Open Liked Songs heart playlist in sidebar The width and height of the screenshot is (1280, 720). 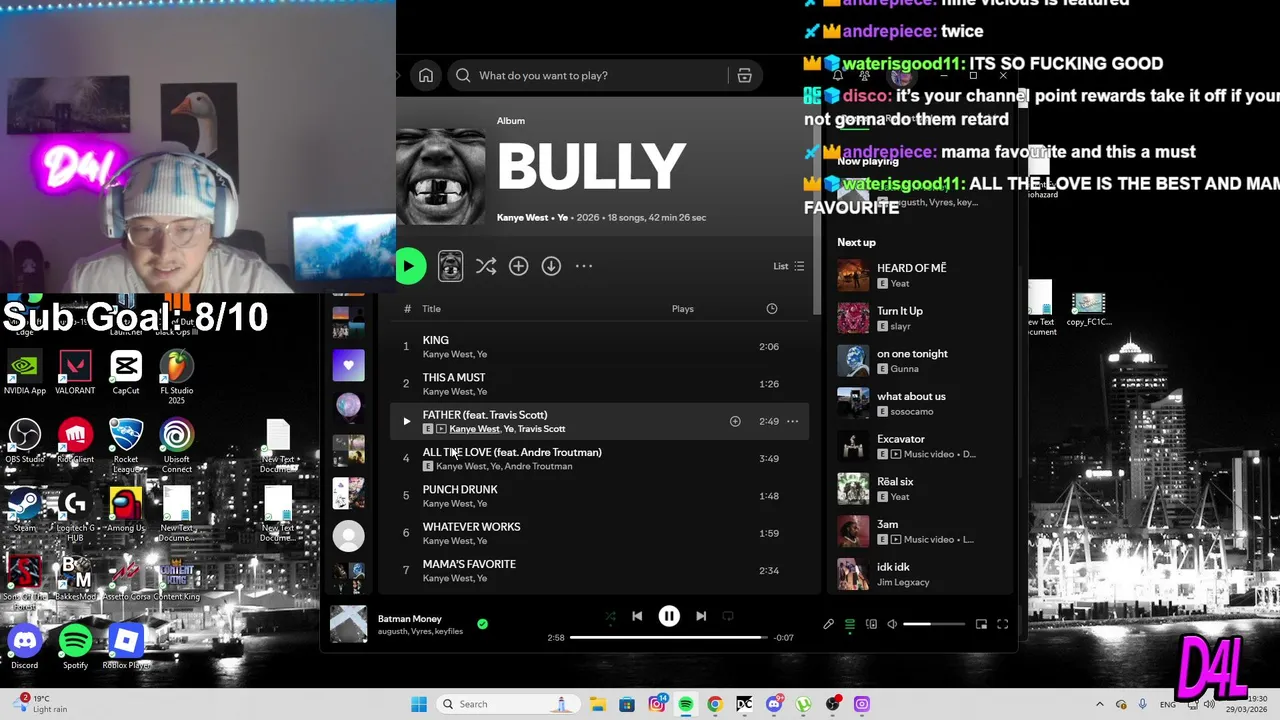pos(348,366)
